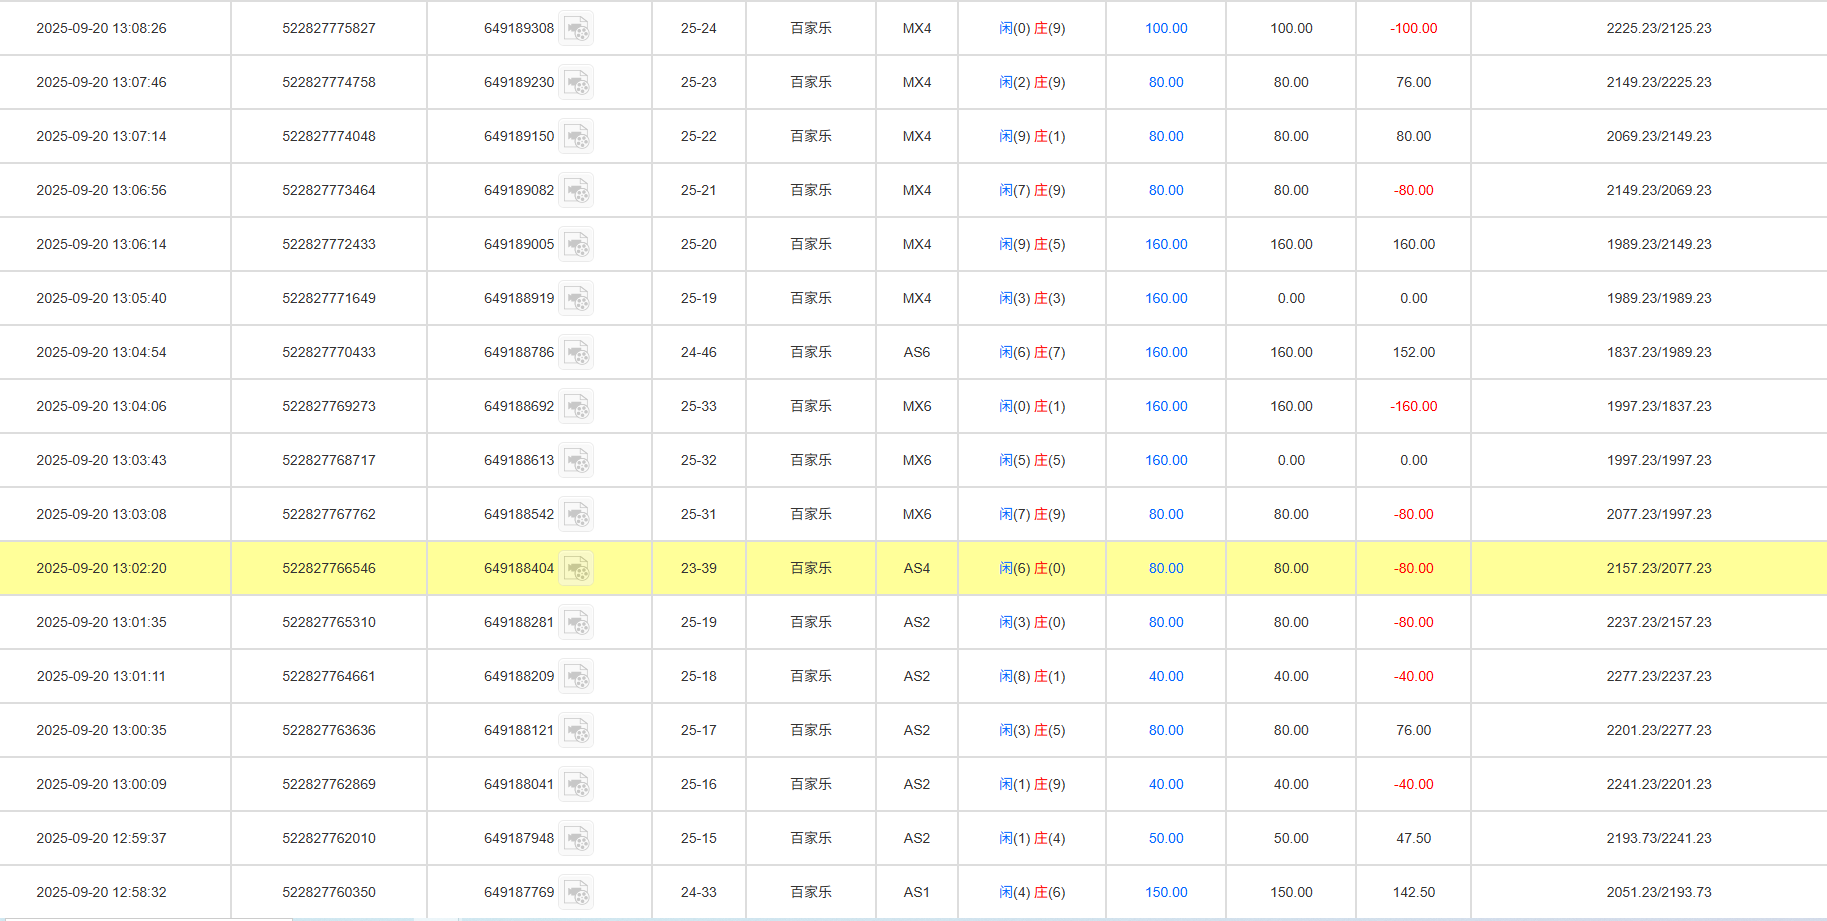This screenshot has width=1827, height=921.
Task: Click the video icon for MX6 round 25-31
Action: pos(577,514)
